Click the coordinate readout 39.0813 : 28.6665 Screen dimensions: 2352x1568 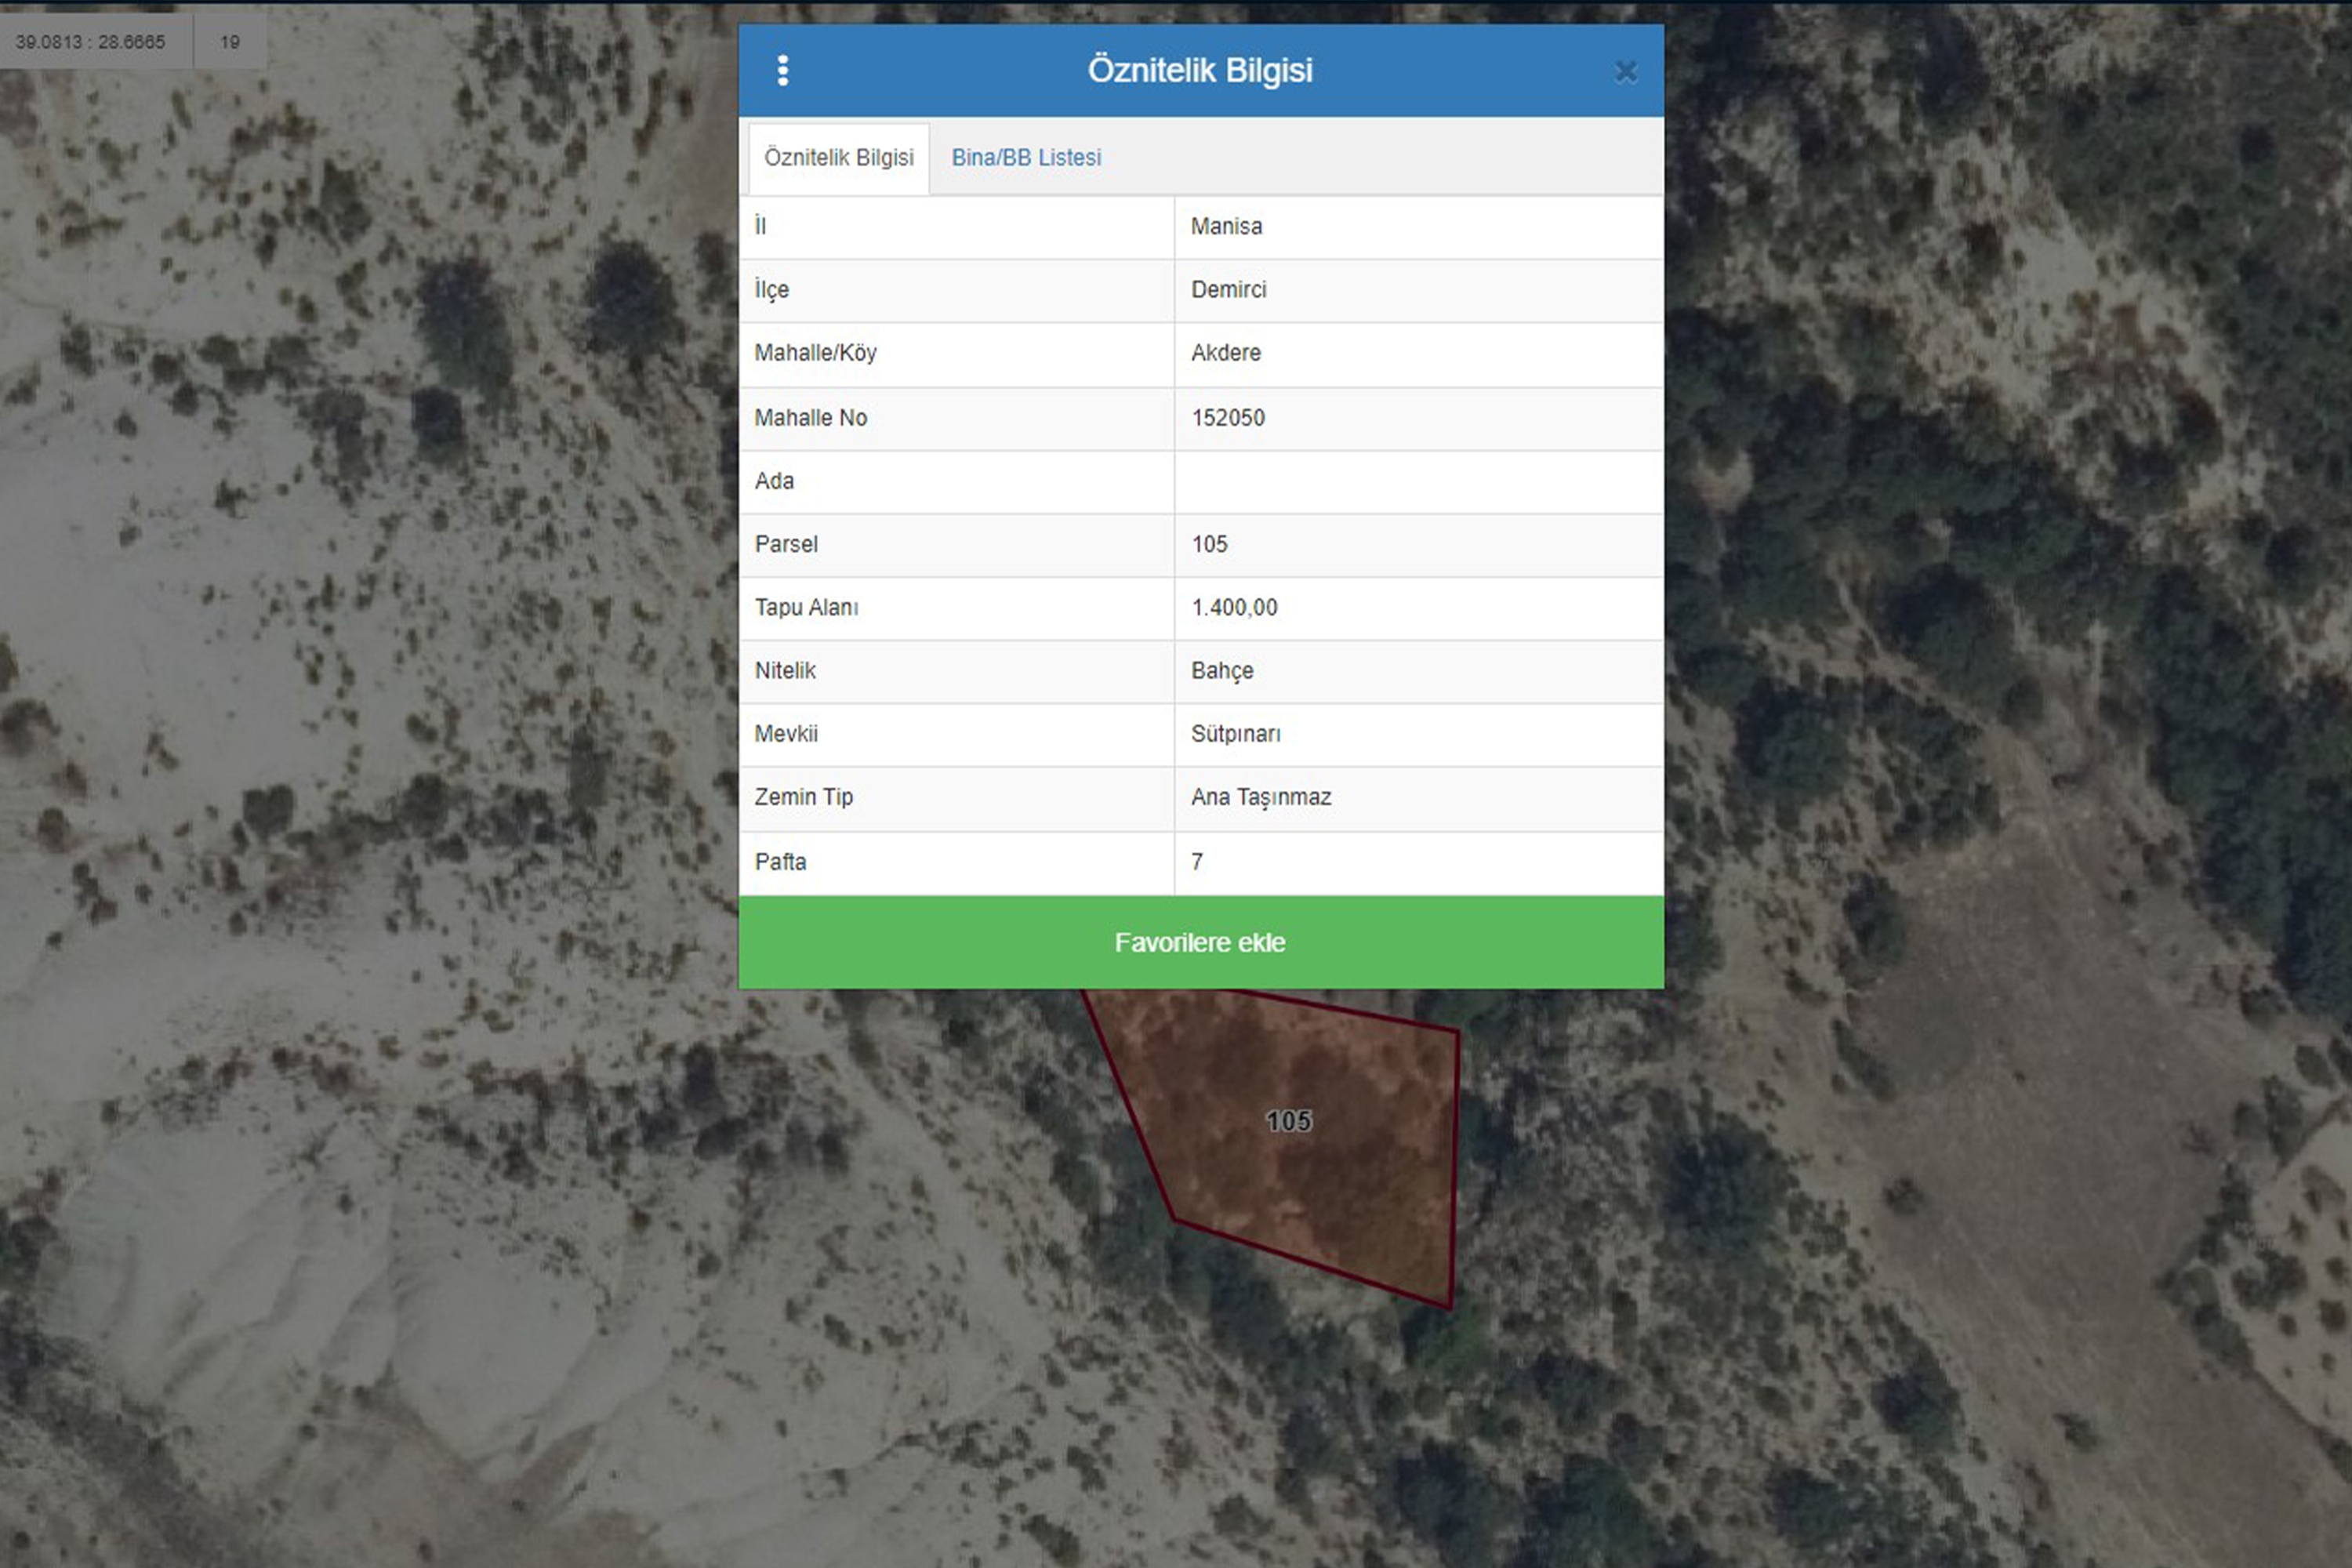click(x=90, y=42)
